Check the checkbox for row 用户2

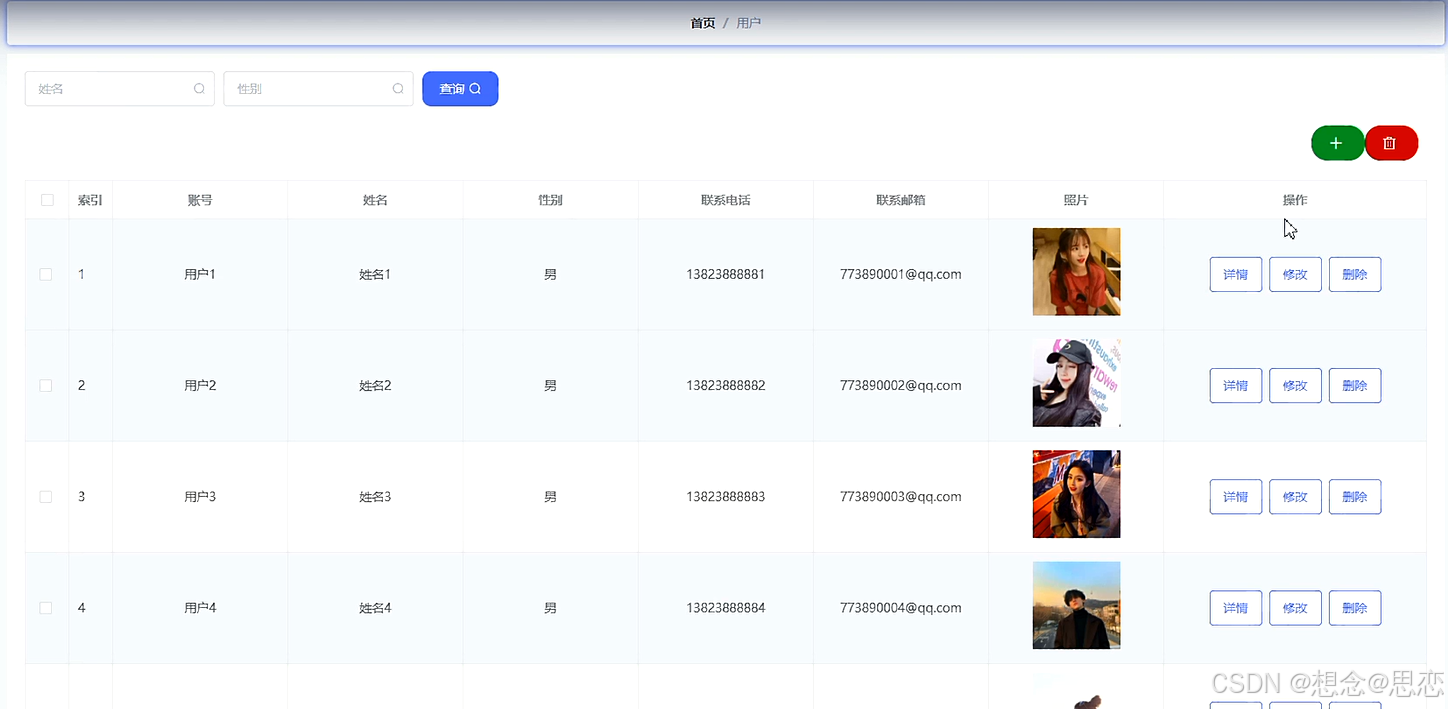click(x=46, y=385)
